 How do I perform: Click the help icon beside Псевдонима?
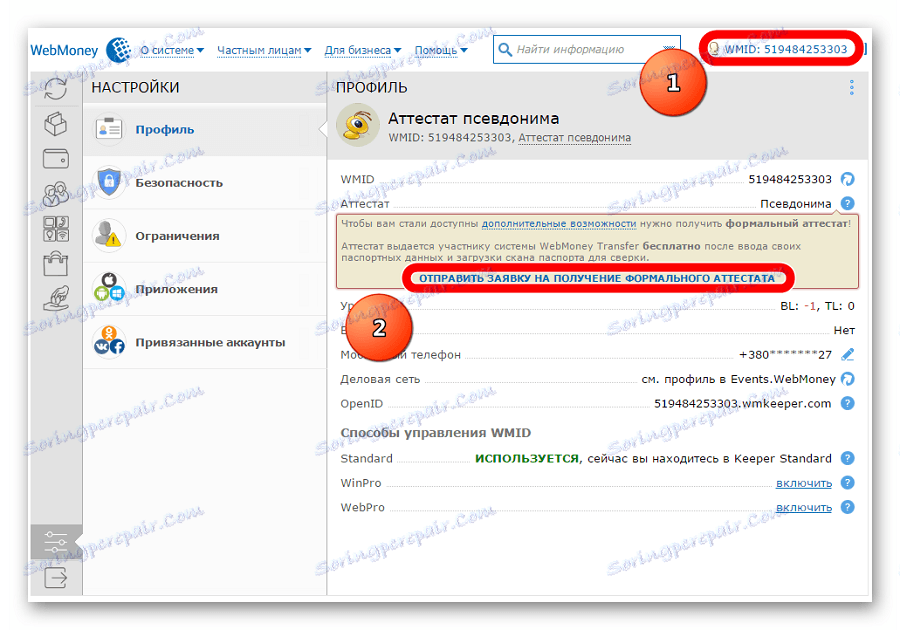847,203
